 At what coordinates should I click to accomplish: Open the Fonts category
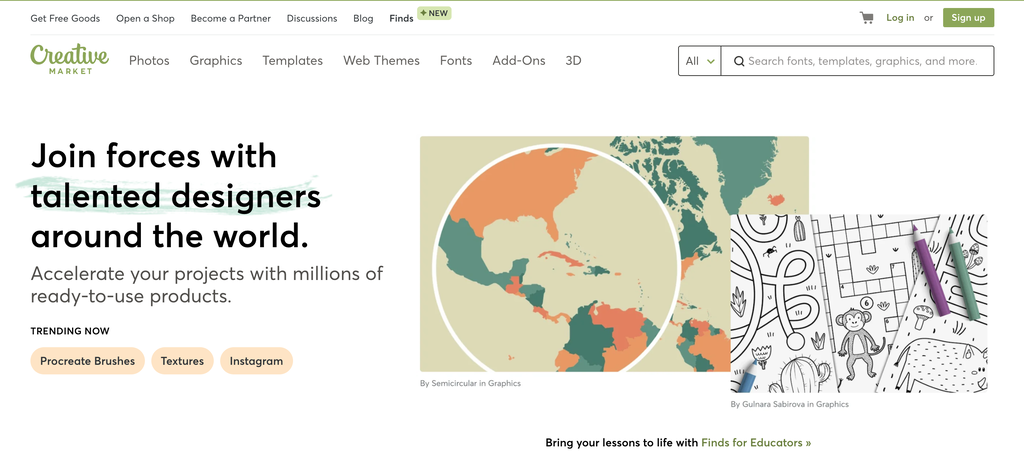(456, 61)
